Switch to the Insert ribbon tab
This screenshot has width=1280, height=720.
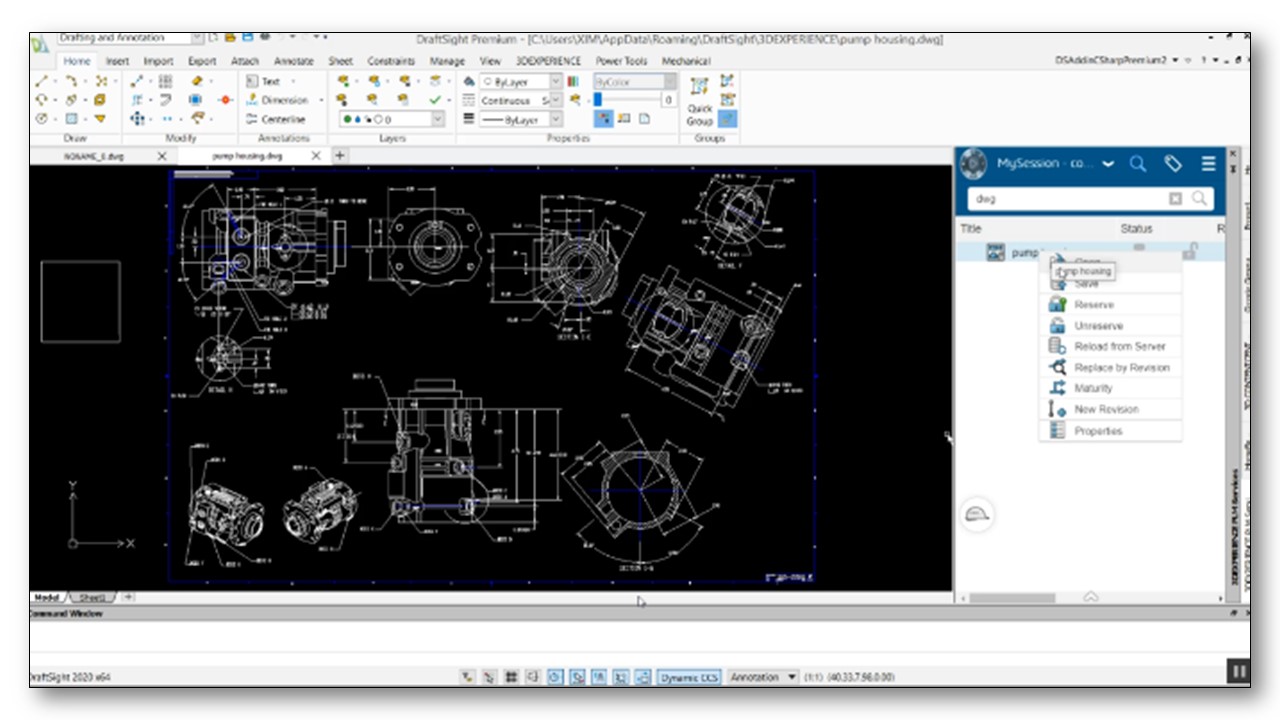coord(117,61)
